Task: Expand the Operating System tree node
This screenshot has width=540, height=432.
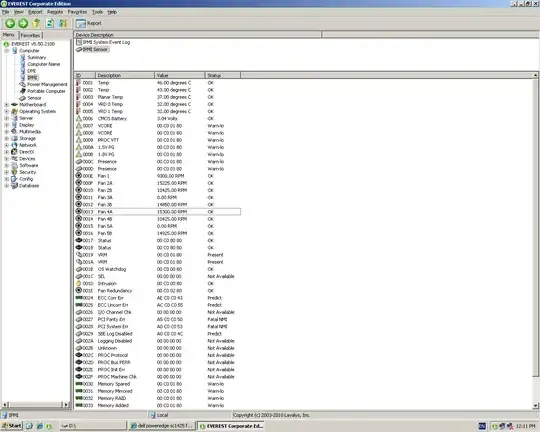Action: (x=7, y=111)
